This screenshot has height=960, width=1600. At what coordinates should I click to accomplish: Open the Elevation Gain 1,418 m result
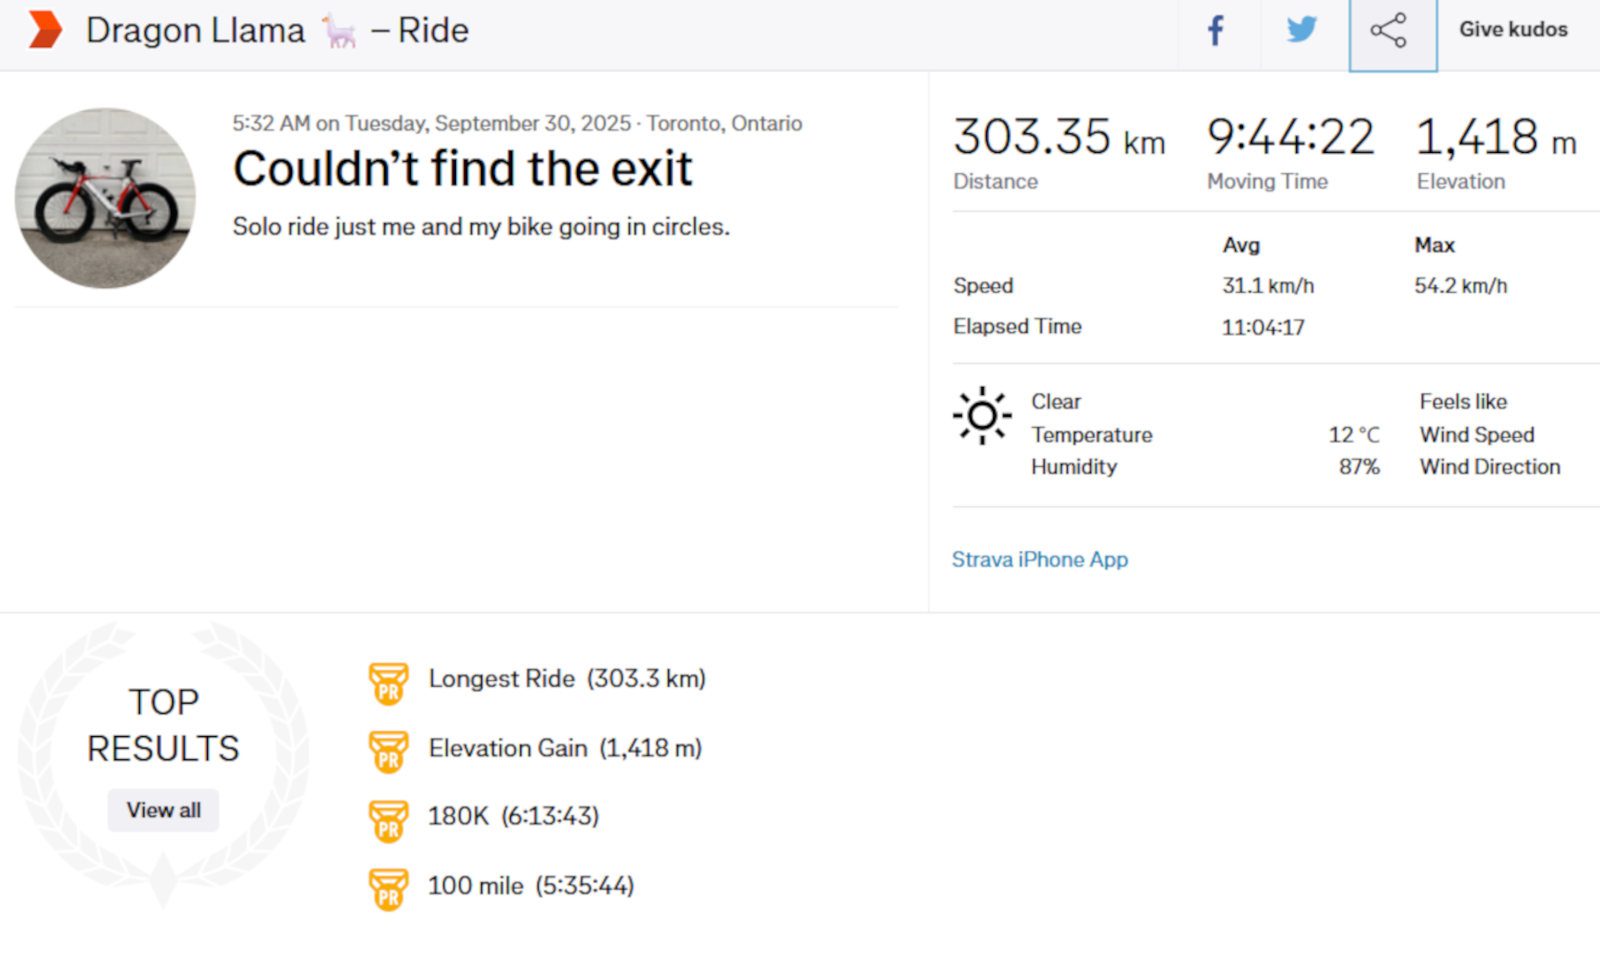pos(565,748)
